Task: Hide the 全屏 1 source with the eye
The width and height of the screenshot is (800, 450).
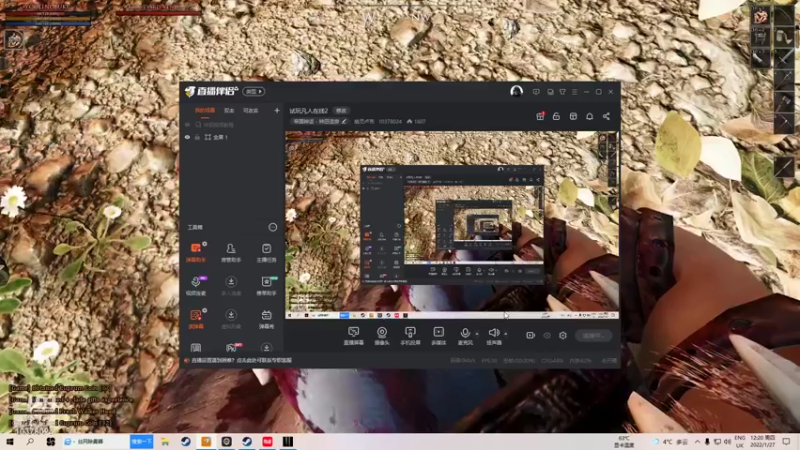Action: pos(187,137)
